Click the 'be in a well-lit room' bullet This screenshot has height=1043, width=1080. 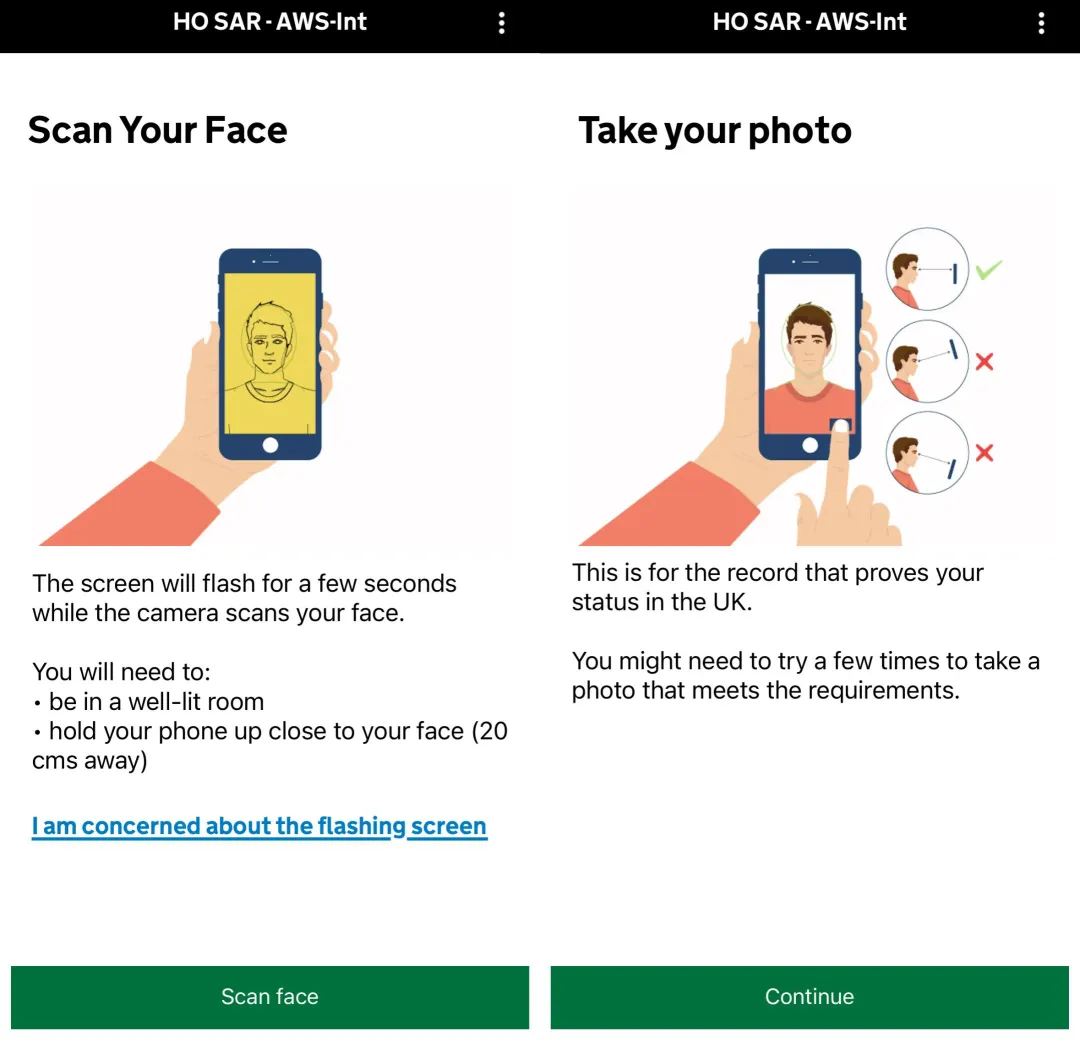click(x=149, y=702)
